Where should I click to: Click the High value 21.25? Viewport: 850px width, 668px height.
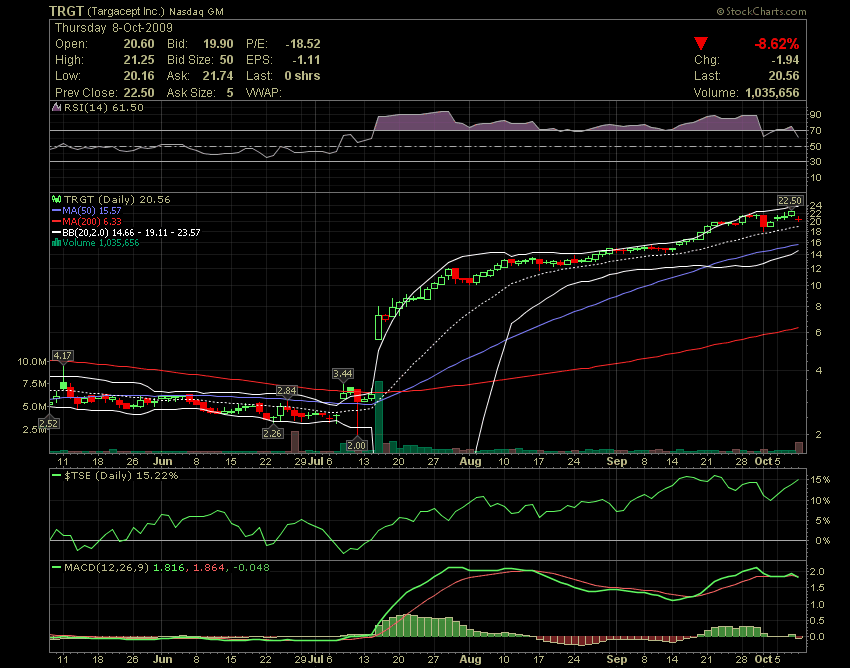[x=139, y=60]
